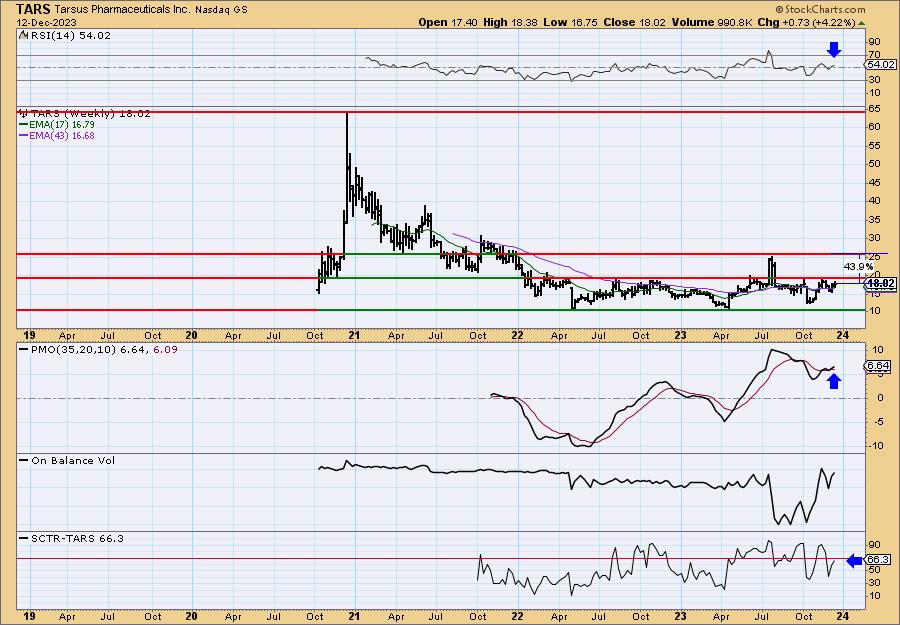This screenshot has width=900, height=625.
Task: Click the Low 16.75 value
Action: tap(571, 22)
